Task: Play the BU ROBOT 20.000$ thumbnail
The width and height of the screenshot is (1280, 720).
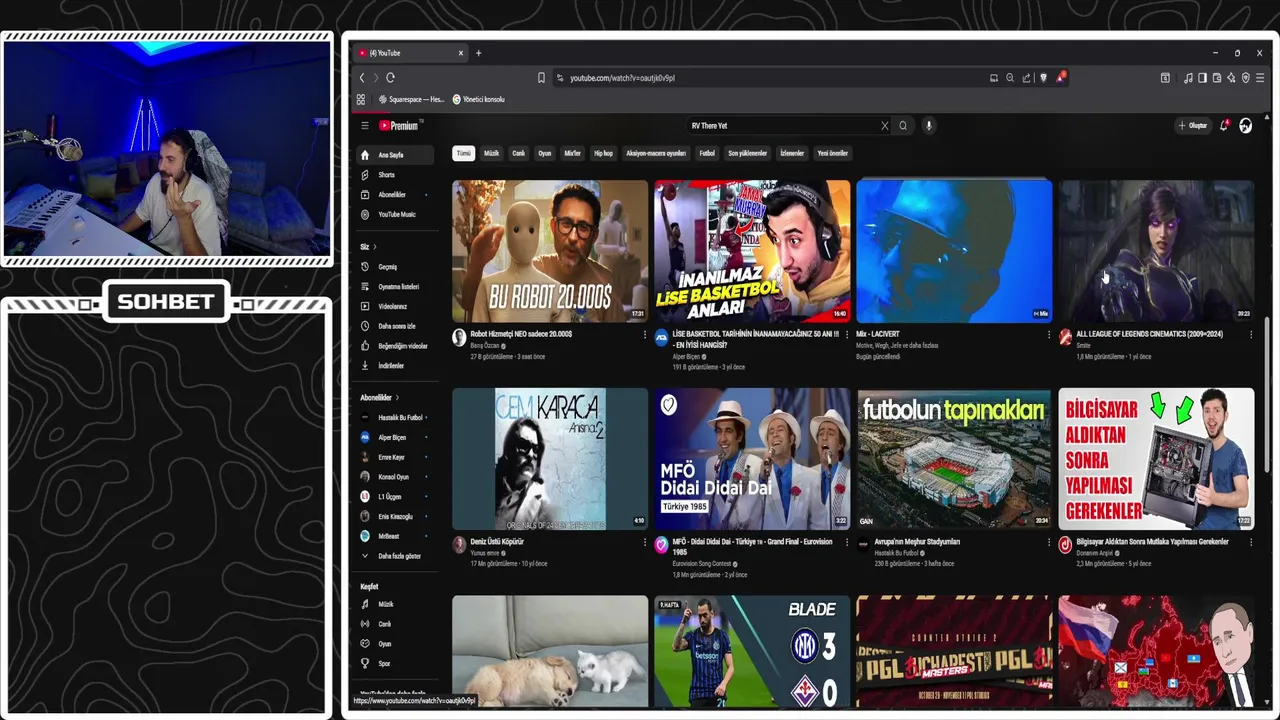Action: (549, 251)
